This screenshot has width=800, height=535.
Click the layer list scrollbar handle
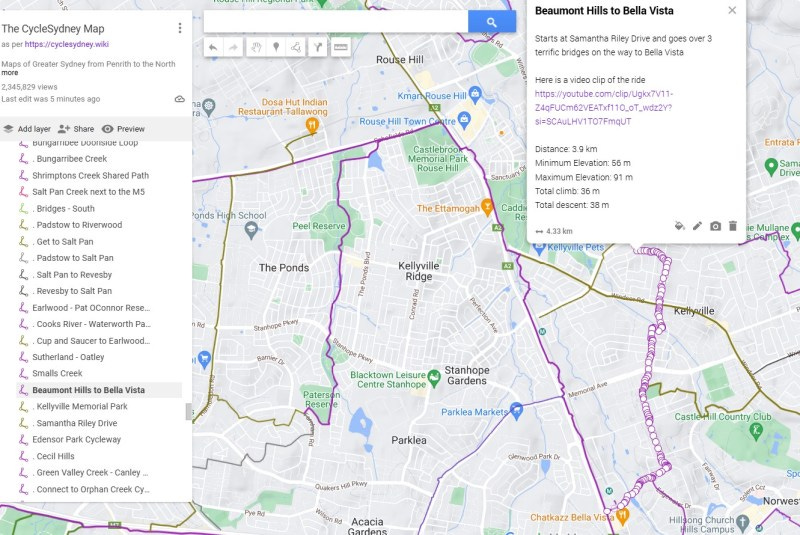[x=188, y=412]
